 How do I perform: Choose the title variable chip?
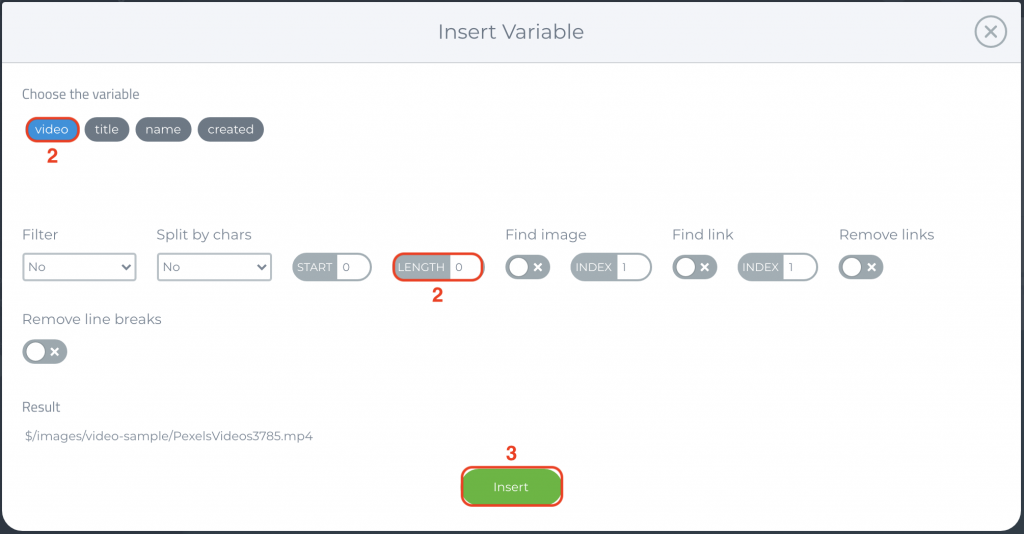coord(106,129)
